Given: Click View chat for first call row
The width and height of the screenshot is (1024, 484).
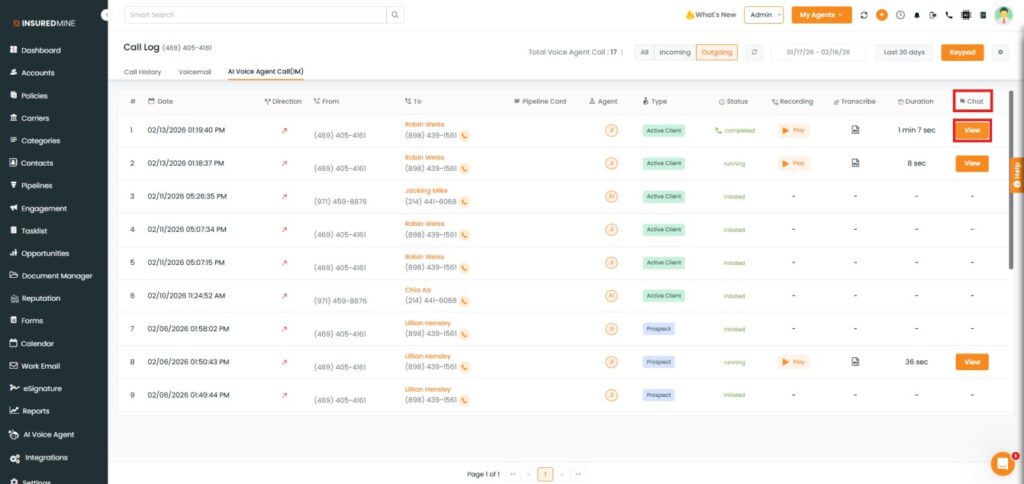Looking at the screenshot, I should (971, 130).
